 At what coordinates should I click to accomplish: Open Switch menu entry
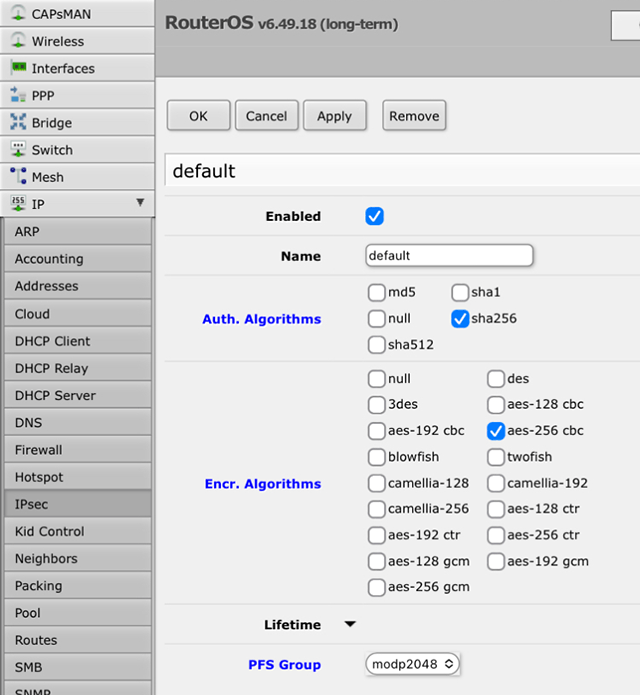pyautogui.click(x=77, y=149)
